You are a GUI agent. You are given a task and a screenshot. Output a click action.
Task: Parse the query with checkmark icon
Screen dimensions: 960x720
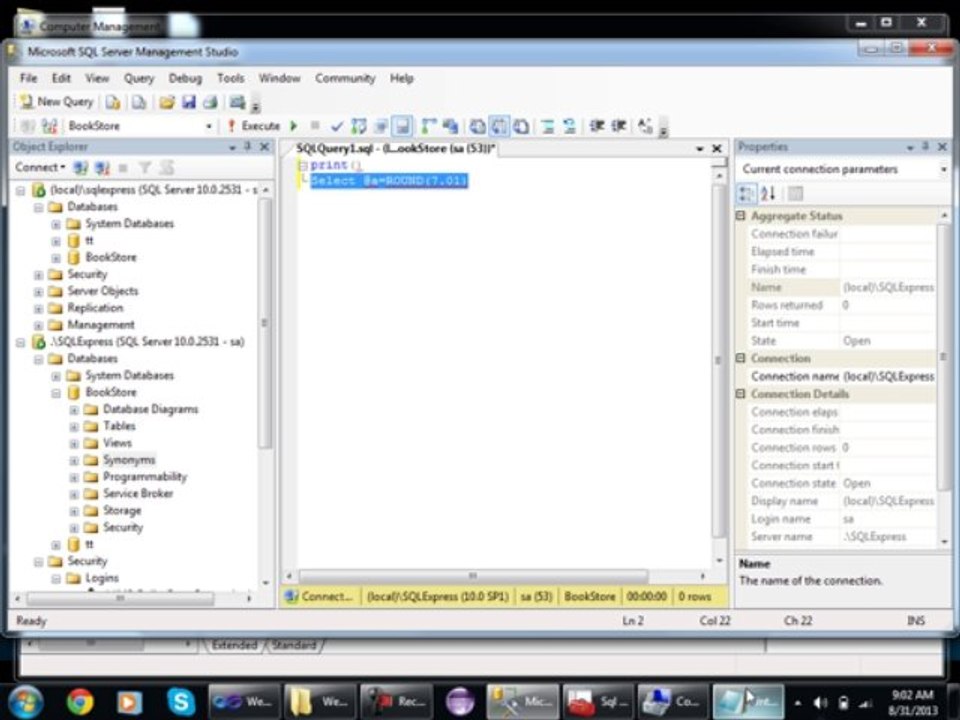pos(336,126)
